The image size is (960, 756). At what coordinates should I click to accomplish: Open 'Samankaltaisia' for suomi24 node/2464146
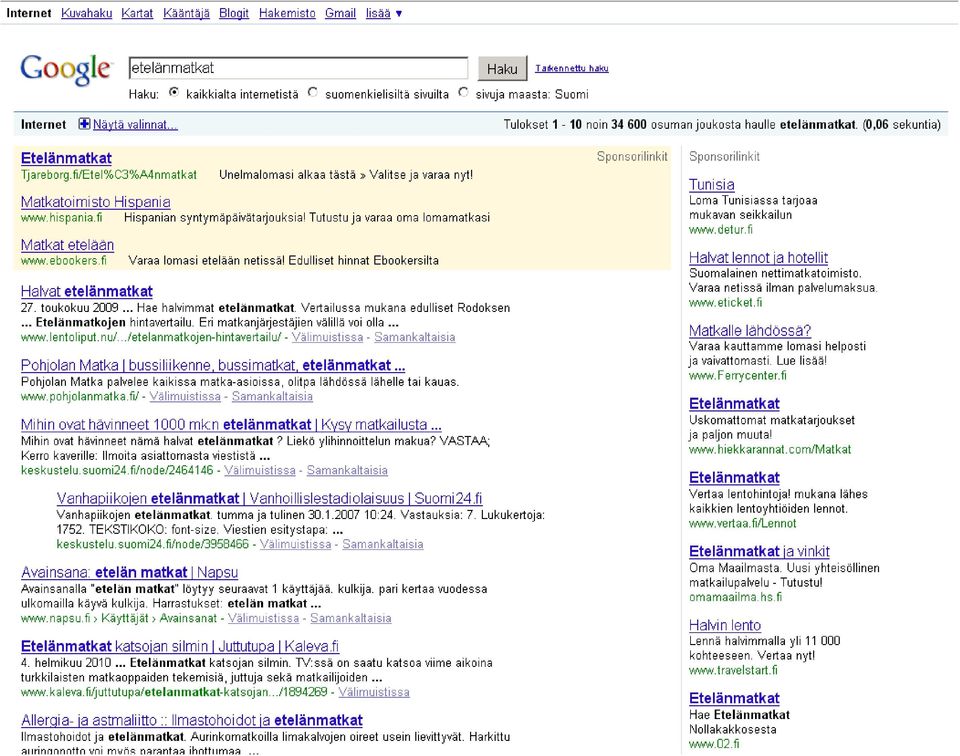[x=347, y=471]
